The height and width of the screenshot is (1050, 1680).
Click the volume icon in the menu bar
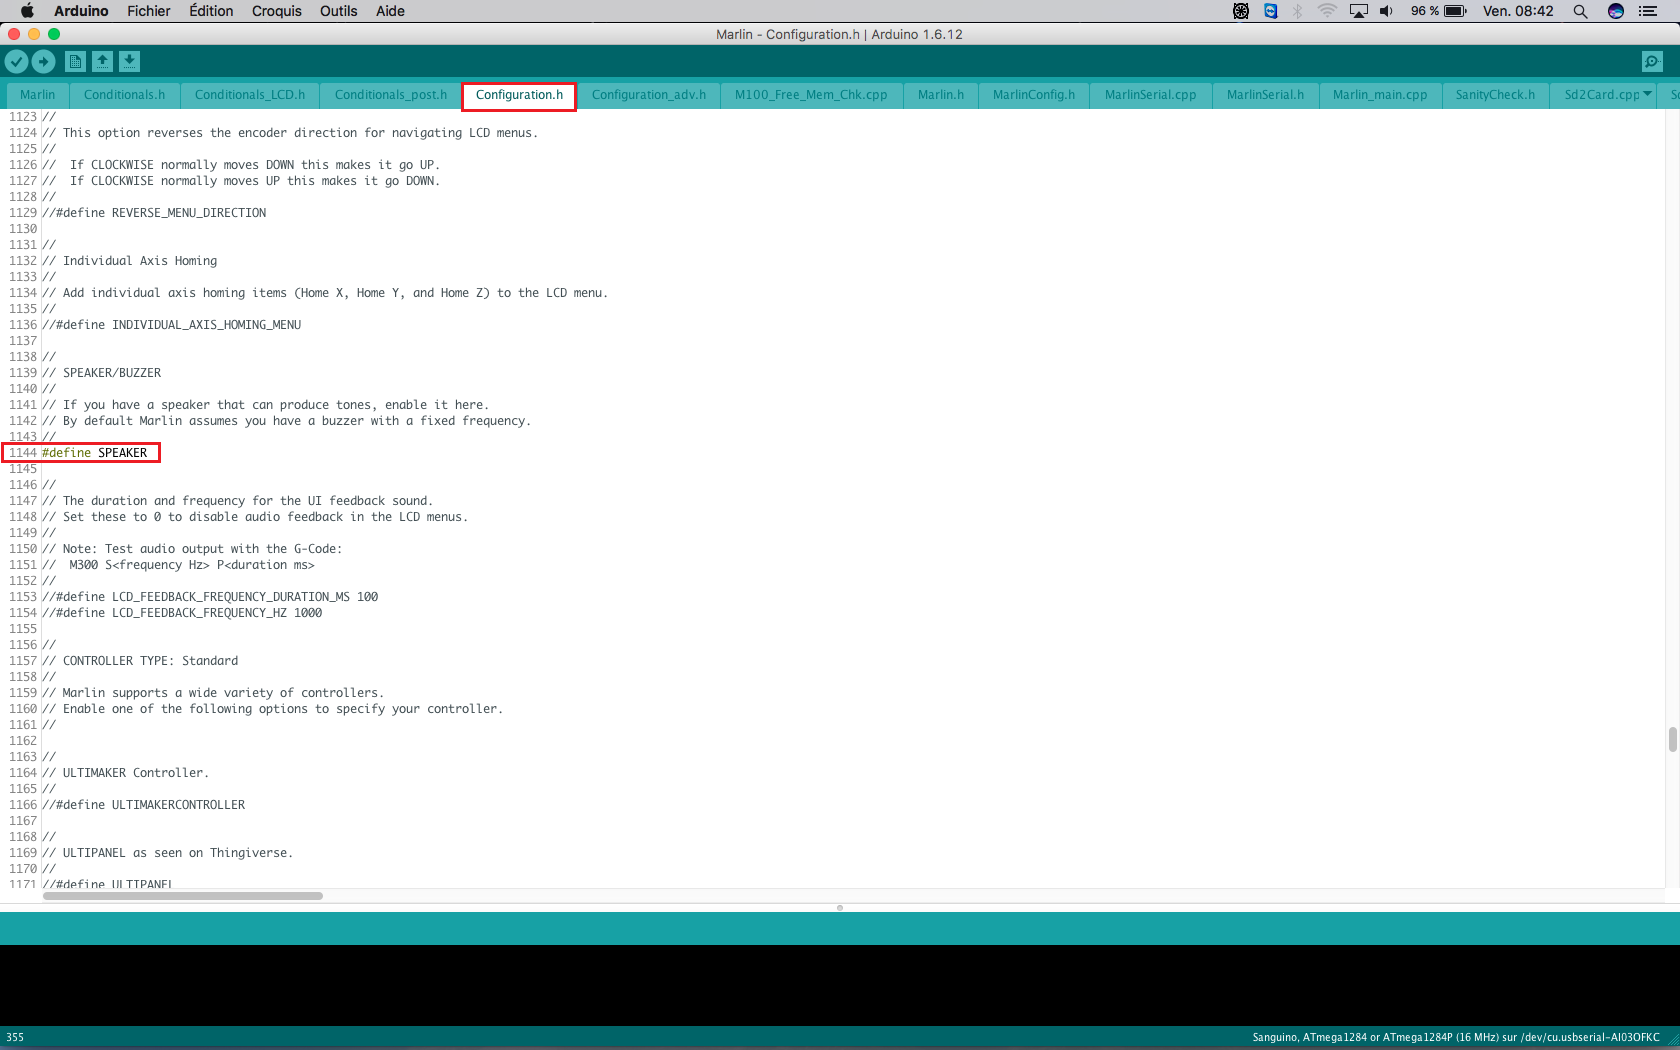coord(1386,11)
